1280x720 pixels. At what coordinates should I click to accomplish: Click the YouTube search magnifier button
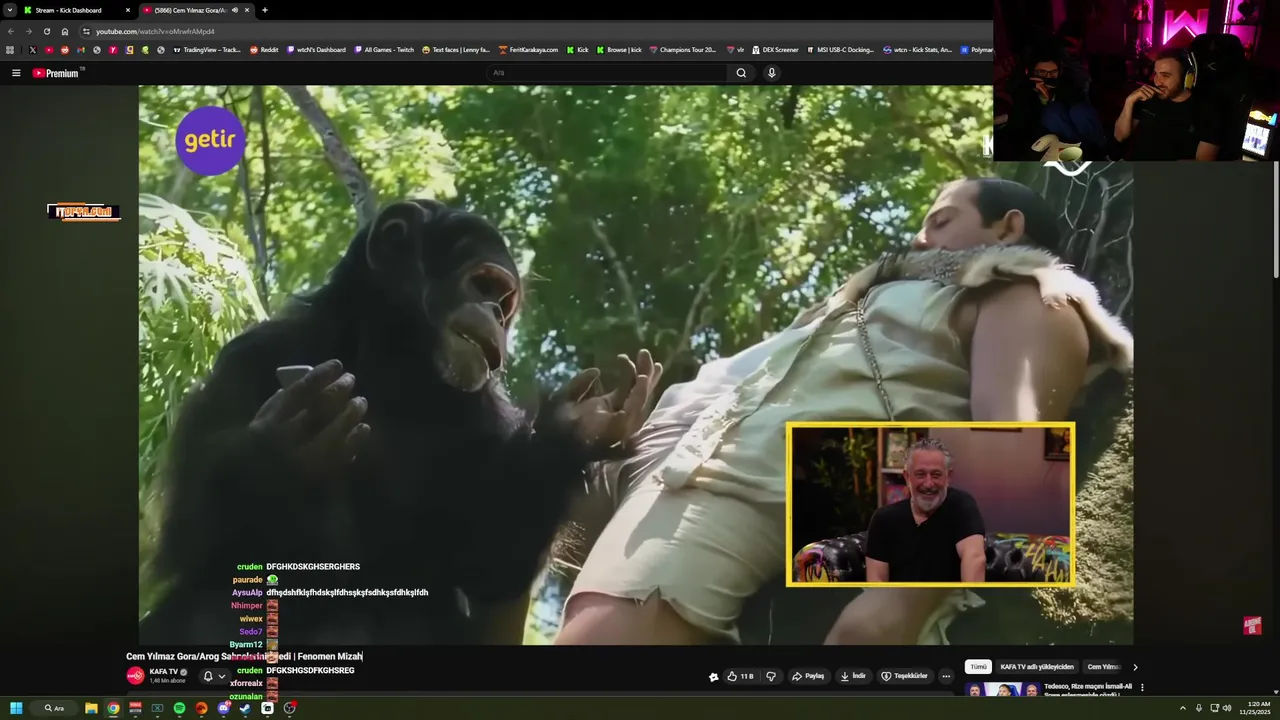(741, 73)
